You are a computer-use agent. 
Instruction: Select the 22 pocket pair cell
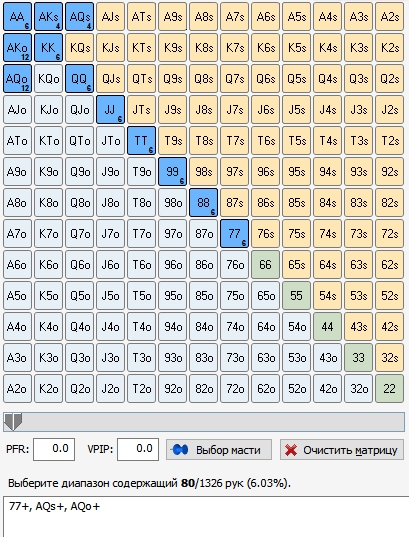pyautogui.click(x=389, y=389)
